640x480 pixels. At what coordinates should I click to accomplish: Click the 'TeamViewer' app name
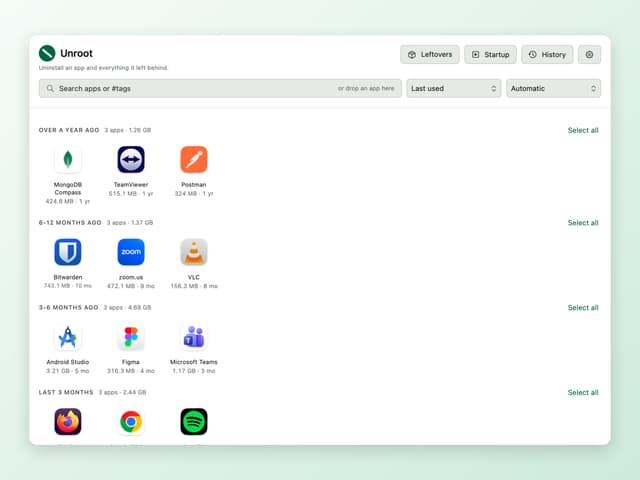tap(131, 185)
